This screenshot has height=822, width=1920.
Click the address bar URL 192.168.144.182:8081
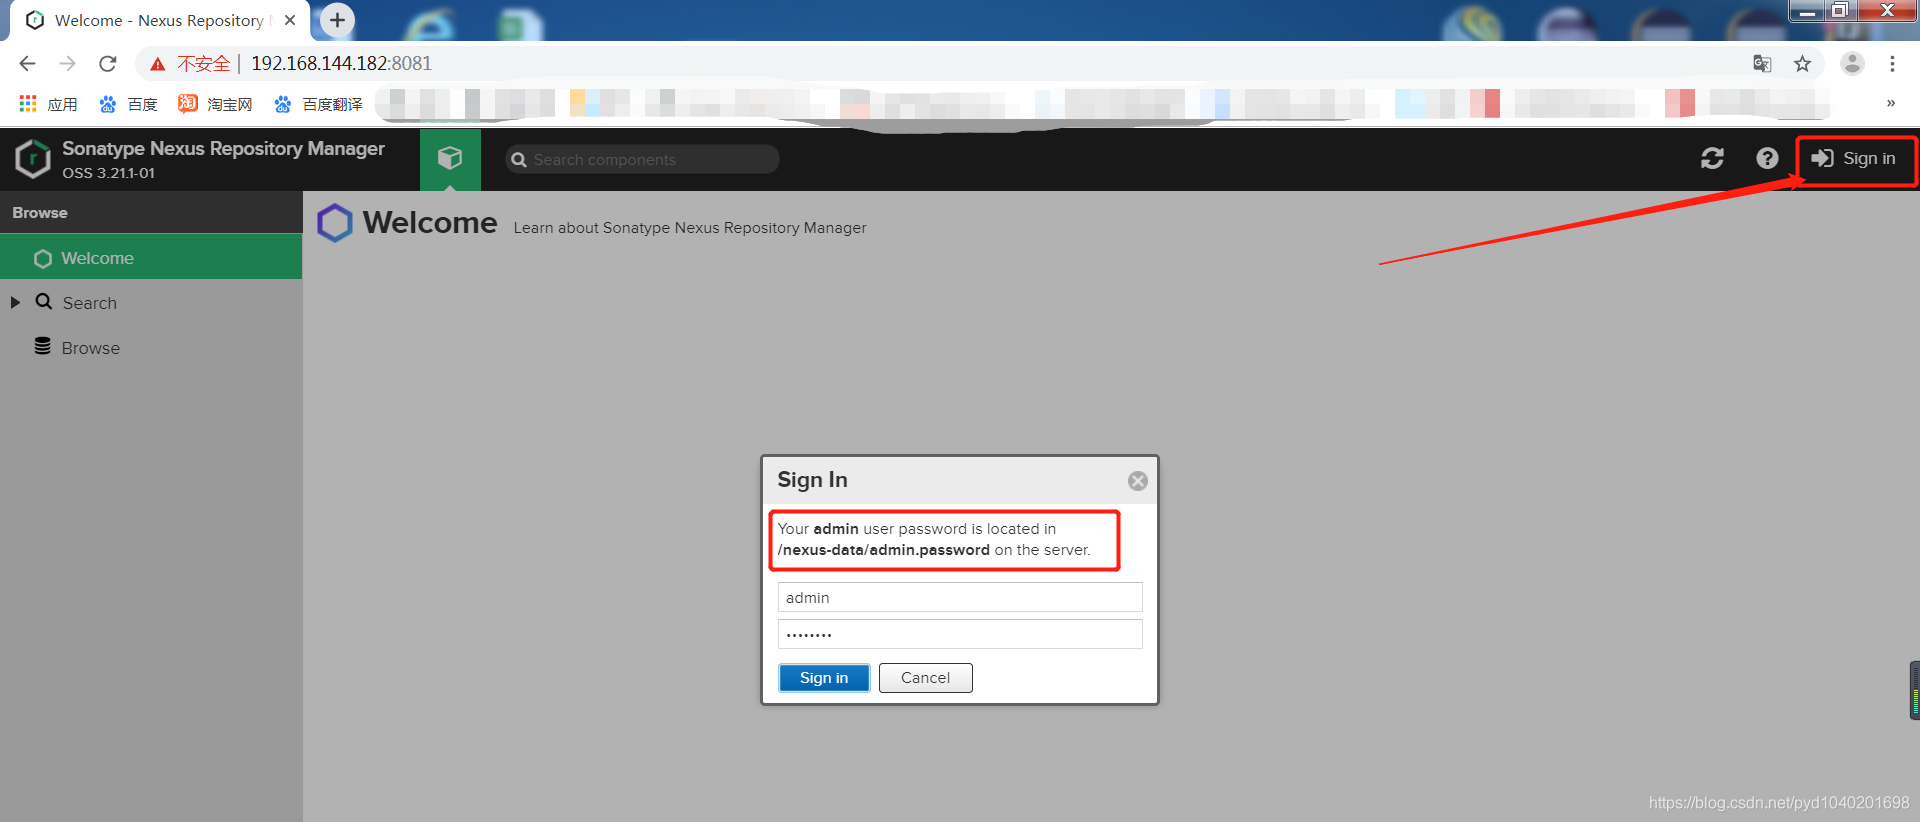click(x=341, y=63)
